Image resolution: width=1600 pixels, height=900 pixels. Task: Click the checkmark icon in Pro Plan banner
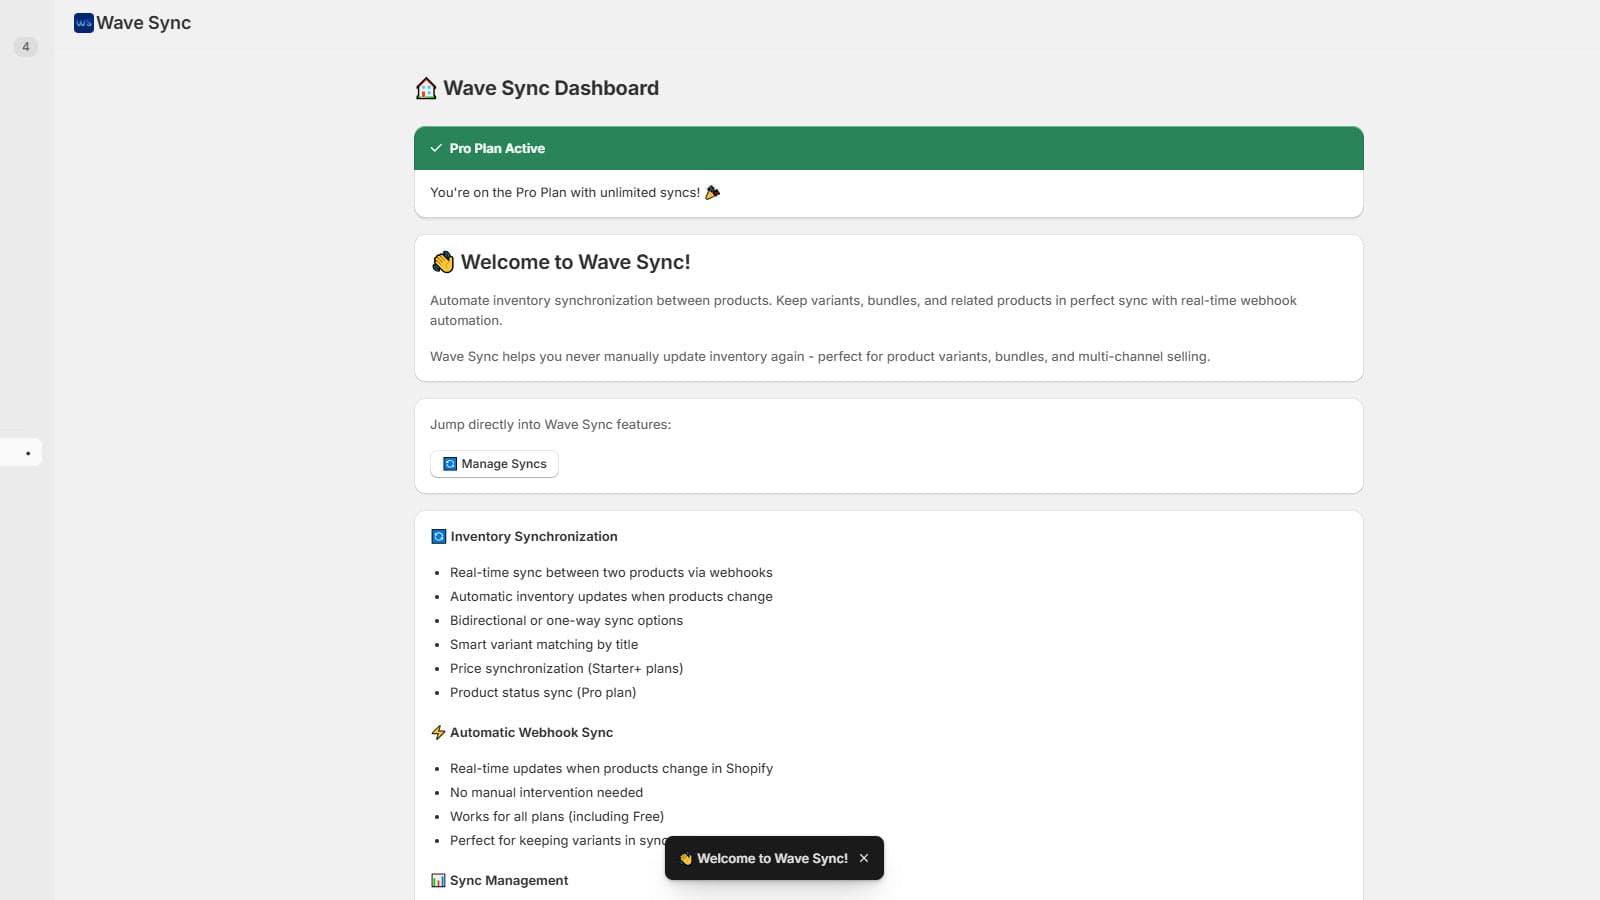click(436, 148)
